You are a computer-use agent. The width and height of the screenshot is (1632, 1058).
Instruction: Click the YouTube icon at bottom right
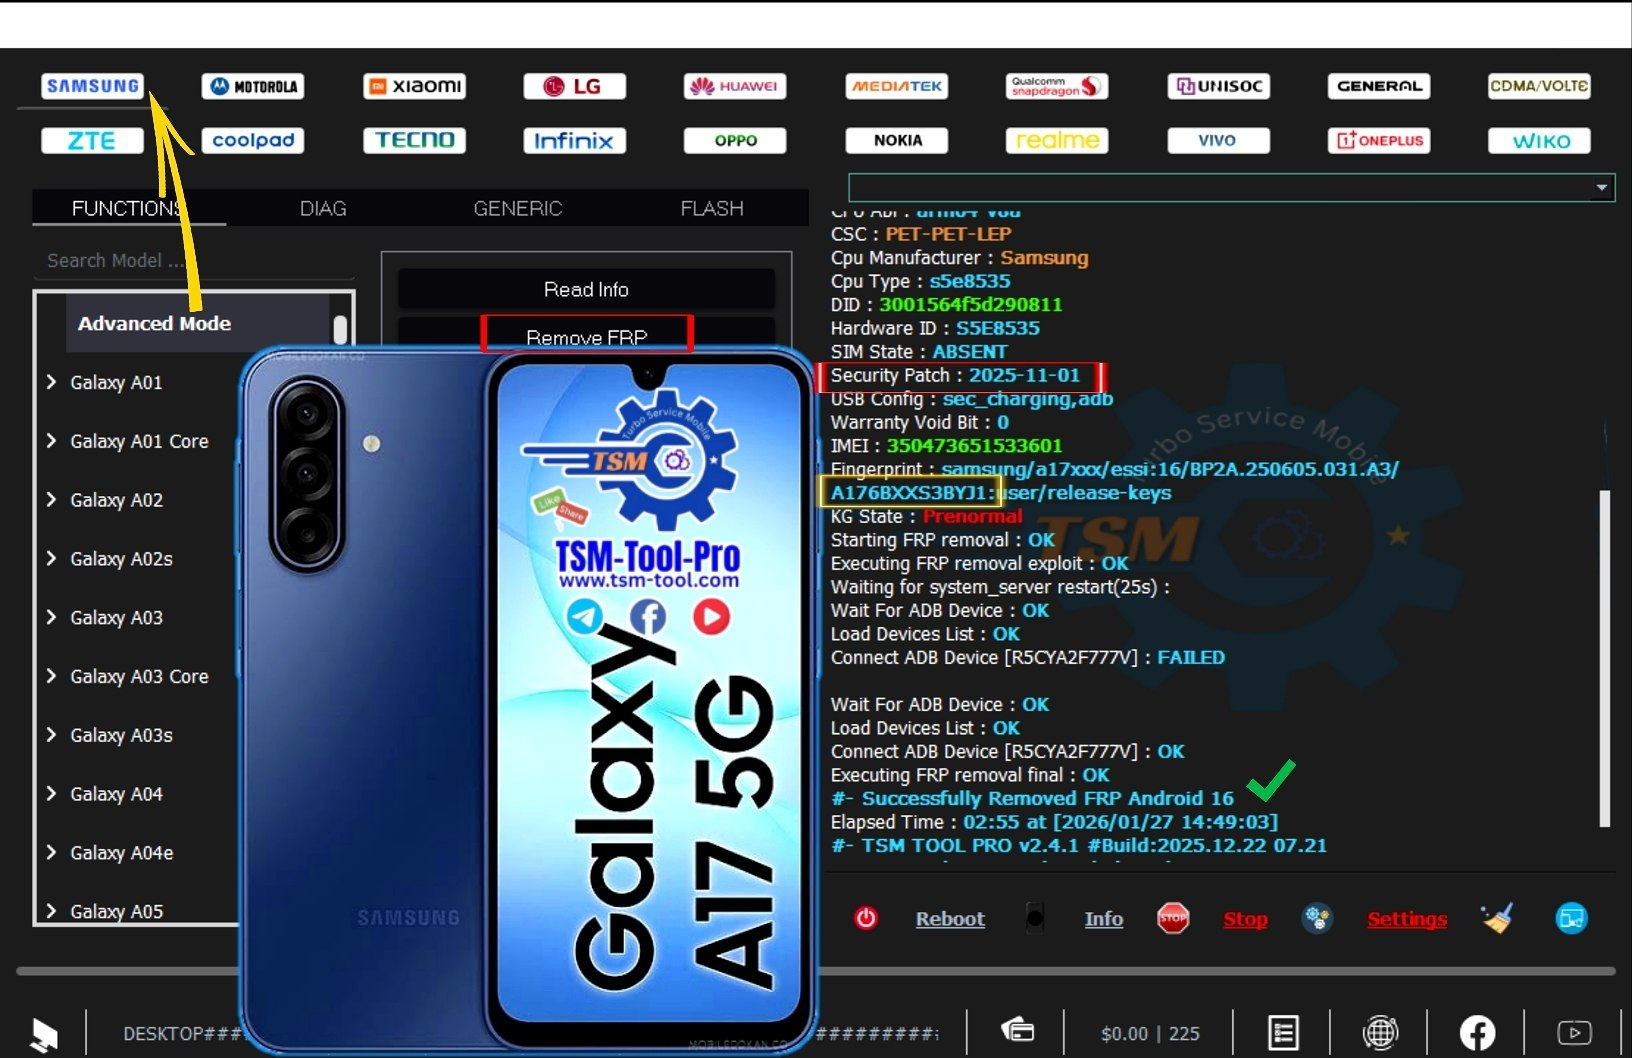tap(1575, 1032)
